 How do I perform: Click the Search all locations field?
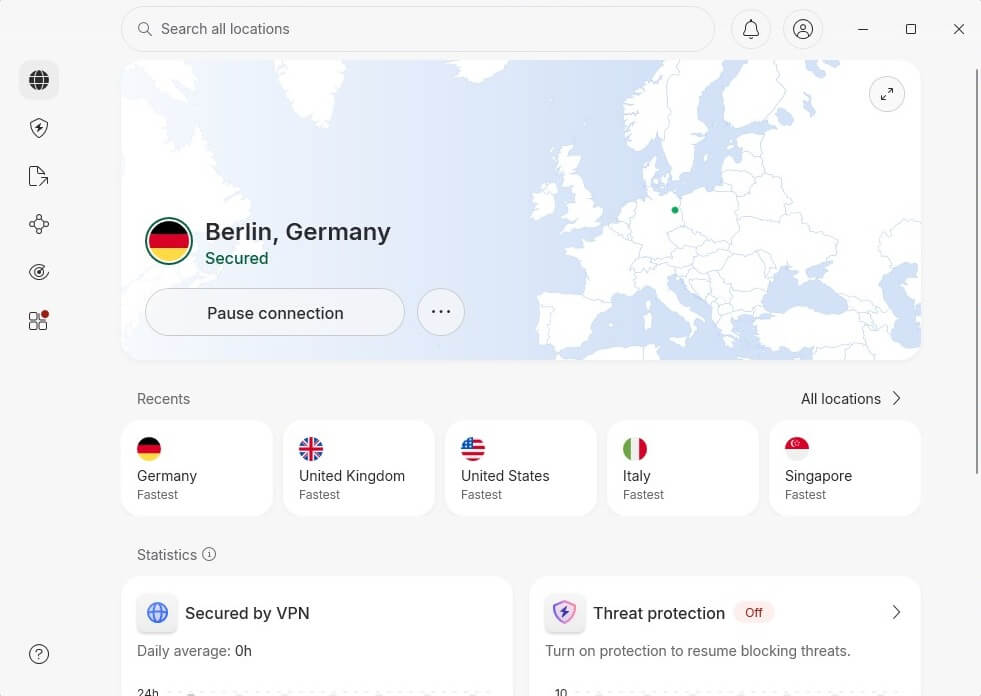pyautogui.click(x=418, y=29)
